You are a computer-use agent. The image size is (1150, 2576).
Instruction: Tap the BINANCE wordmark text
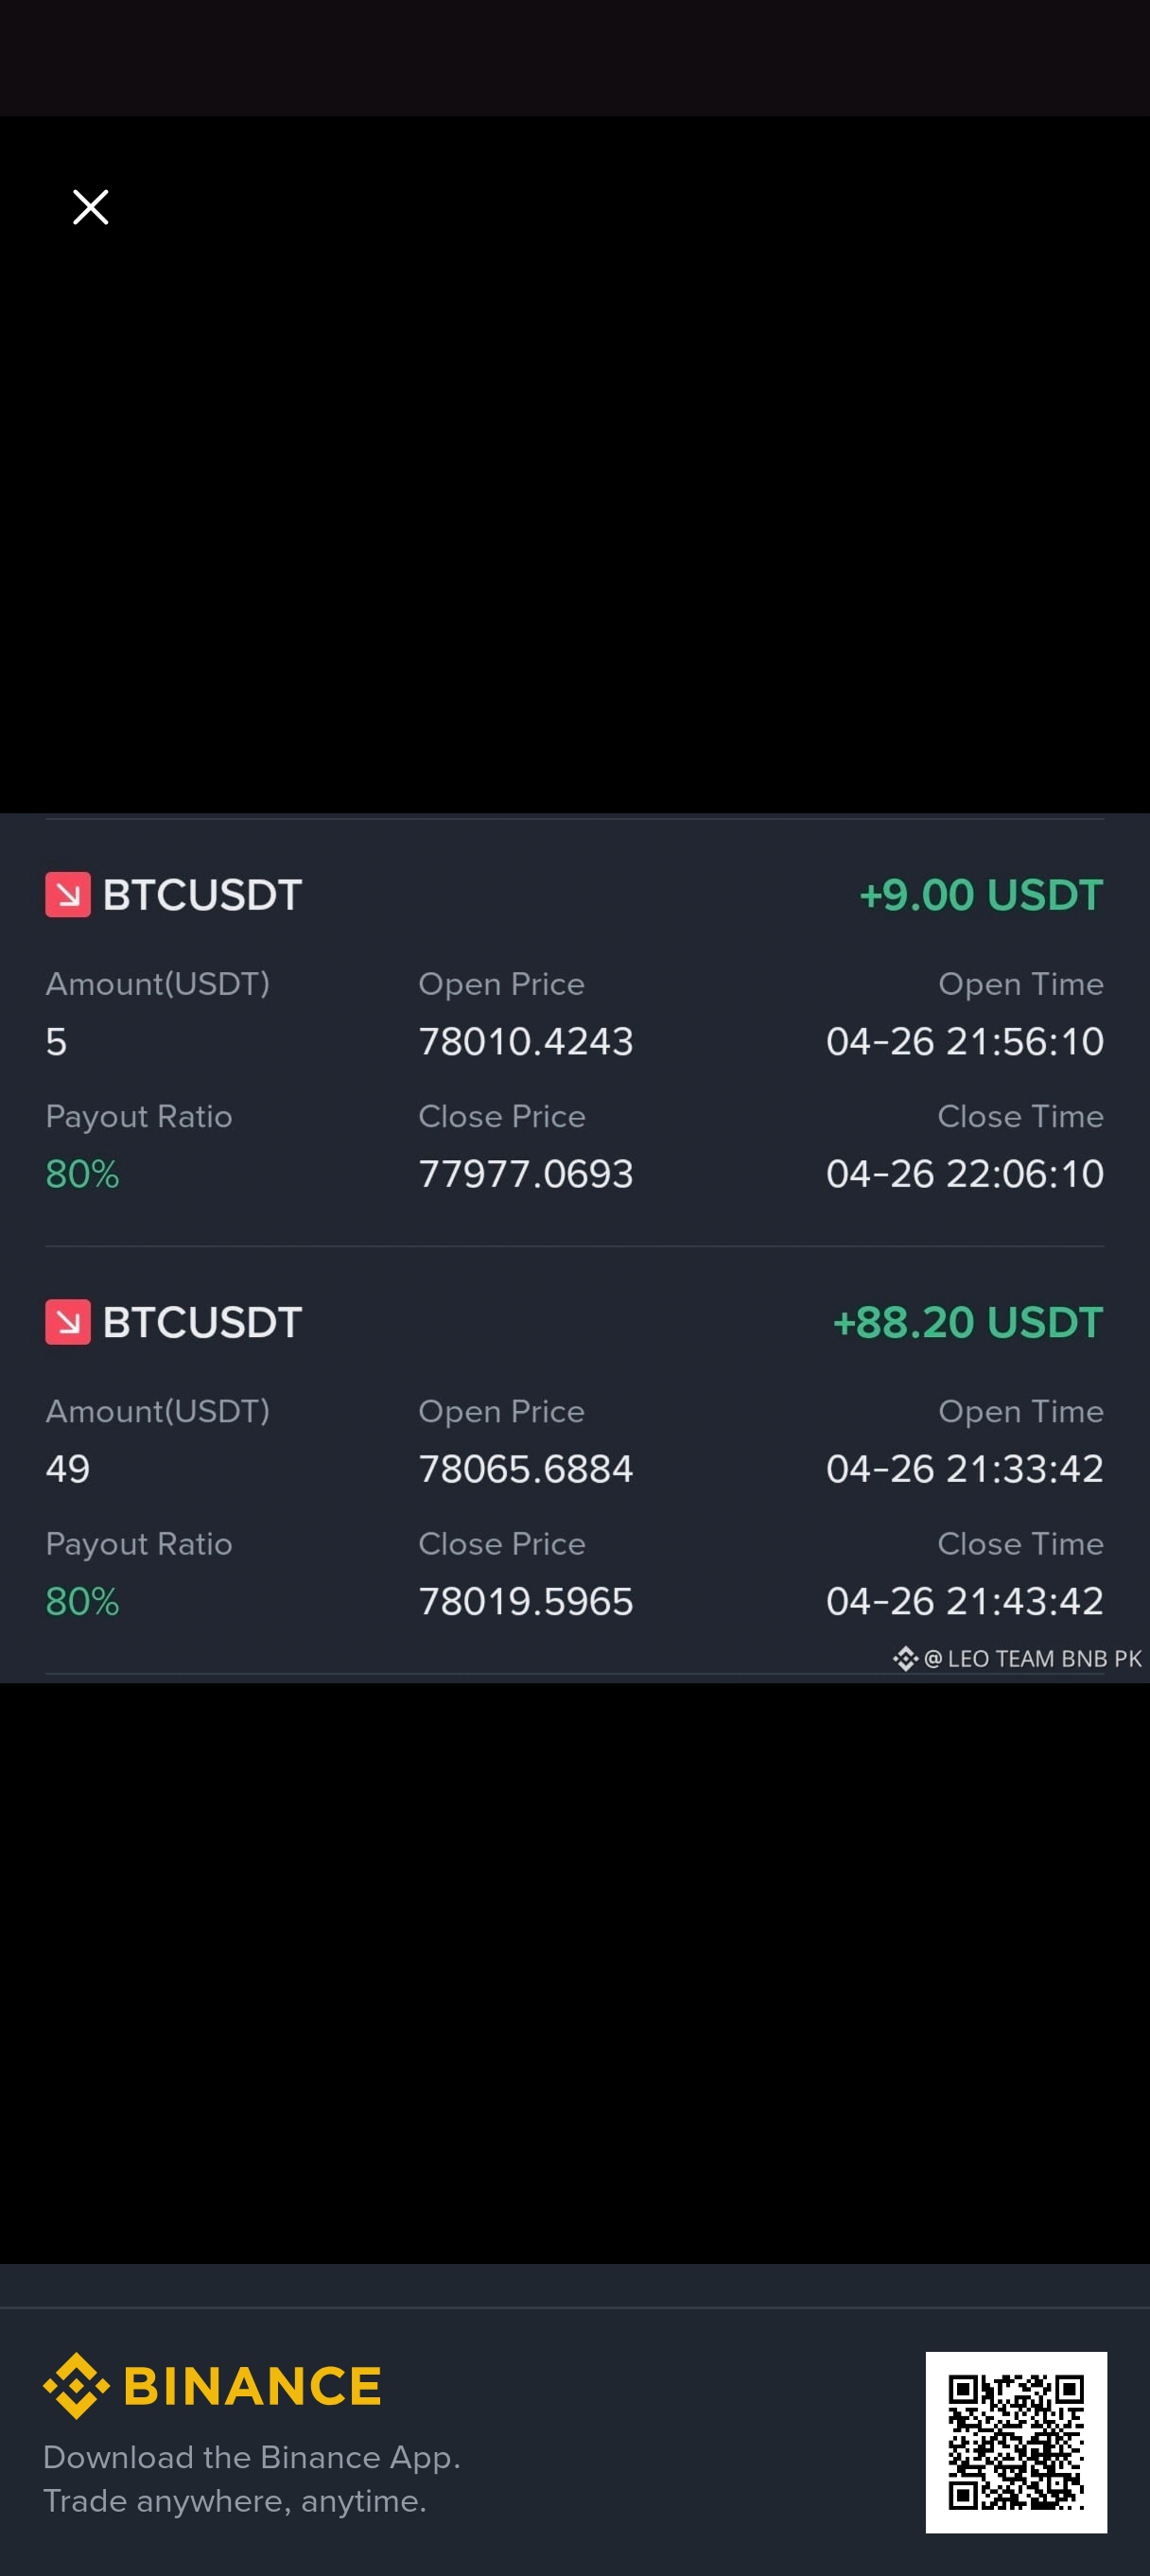click(252, 2386)
